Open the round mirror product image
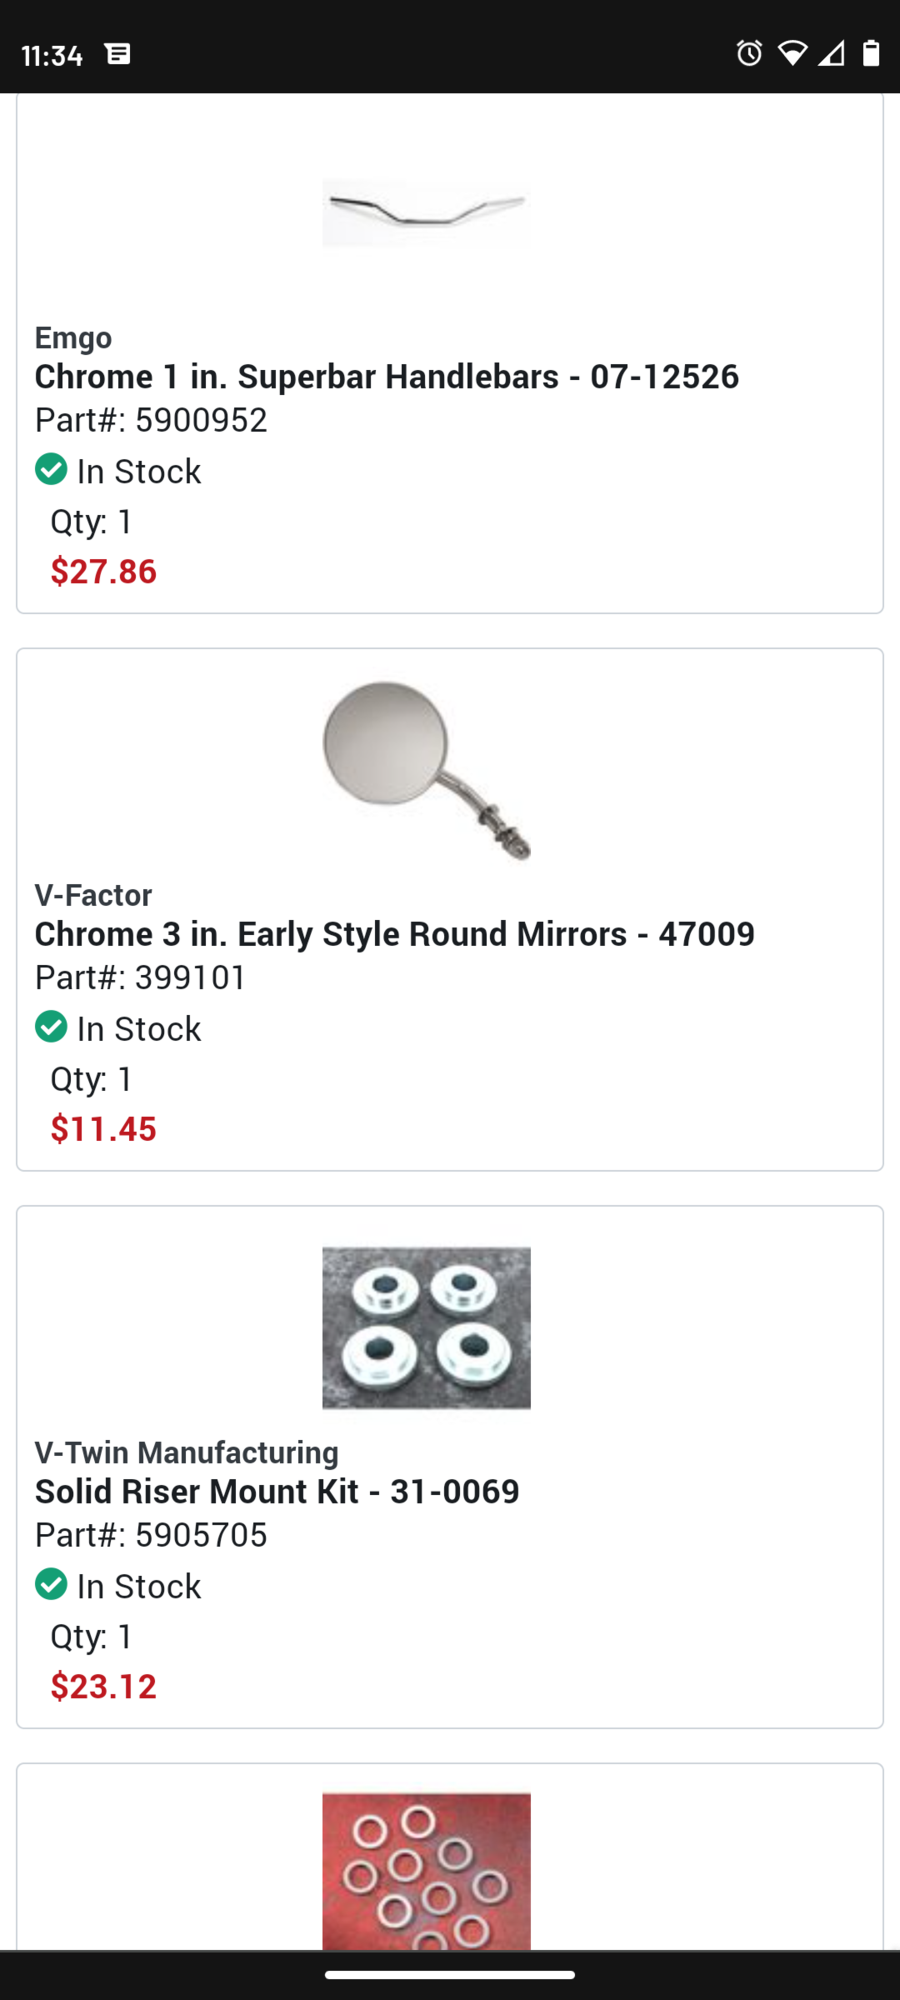 coord(426,770)
